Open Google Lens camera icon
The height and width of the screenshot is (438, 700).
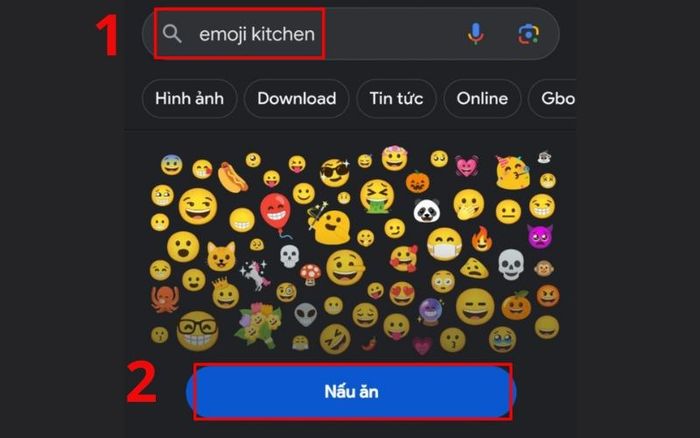(529, 34)
